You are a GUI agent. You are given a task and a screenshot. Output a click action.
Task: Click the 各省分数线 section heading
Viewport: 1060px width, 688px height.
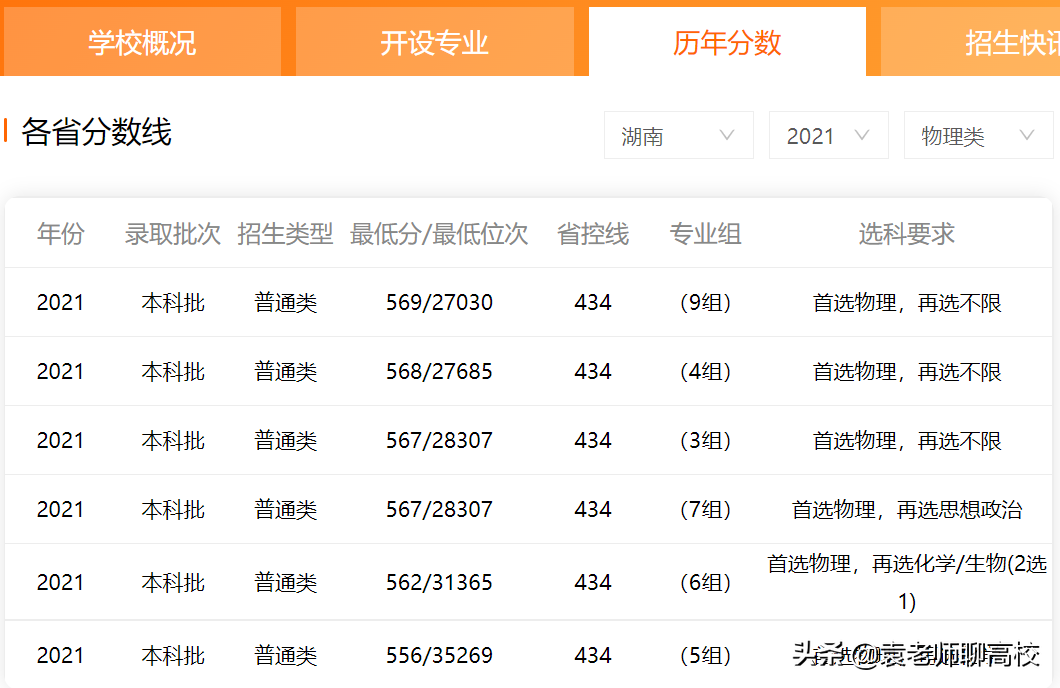(x=95, y=131)
